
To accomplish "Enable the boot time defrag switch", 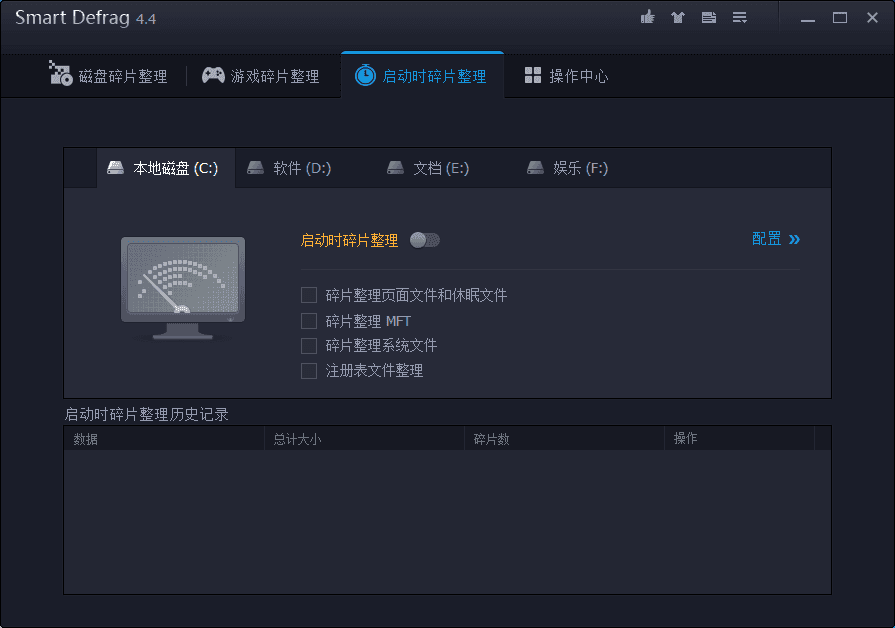I will coord(424,239).
